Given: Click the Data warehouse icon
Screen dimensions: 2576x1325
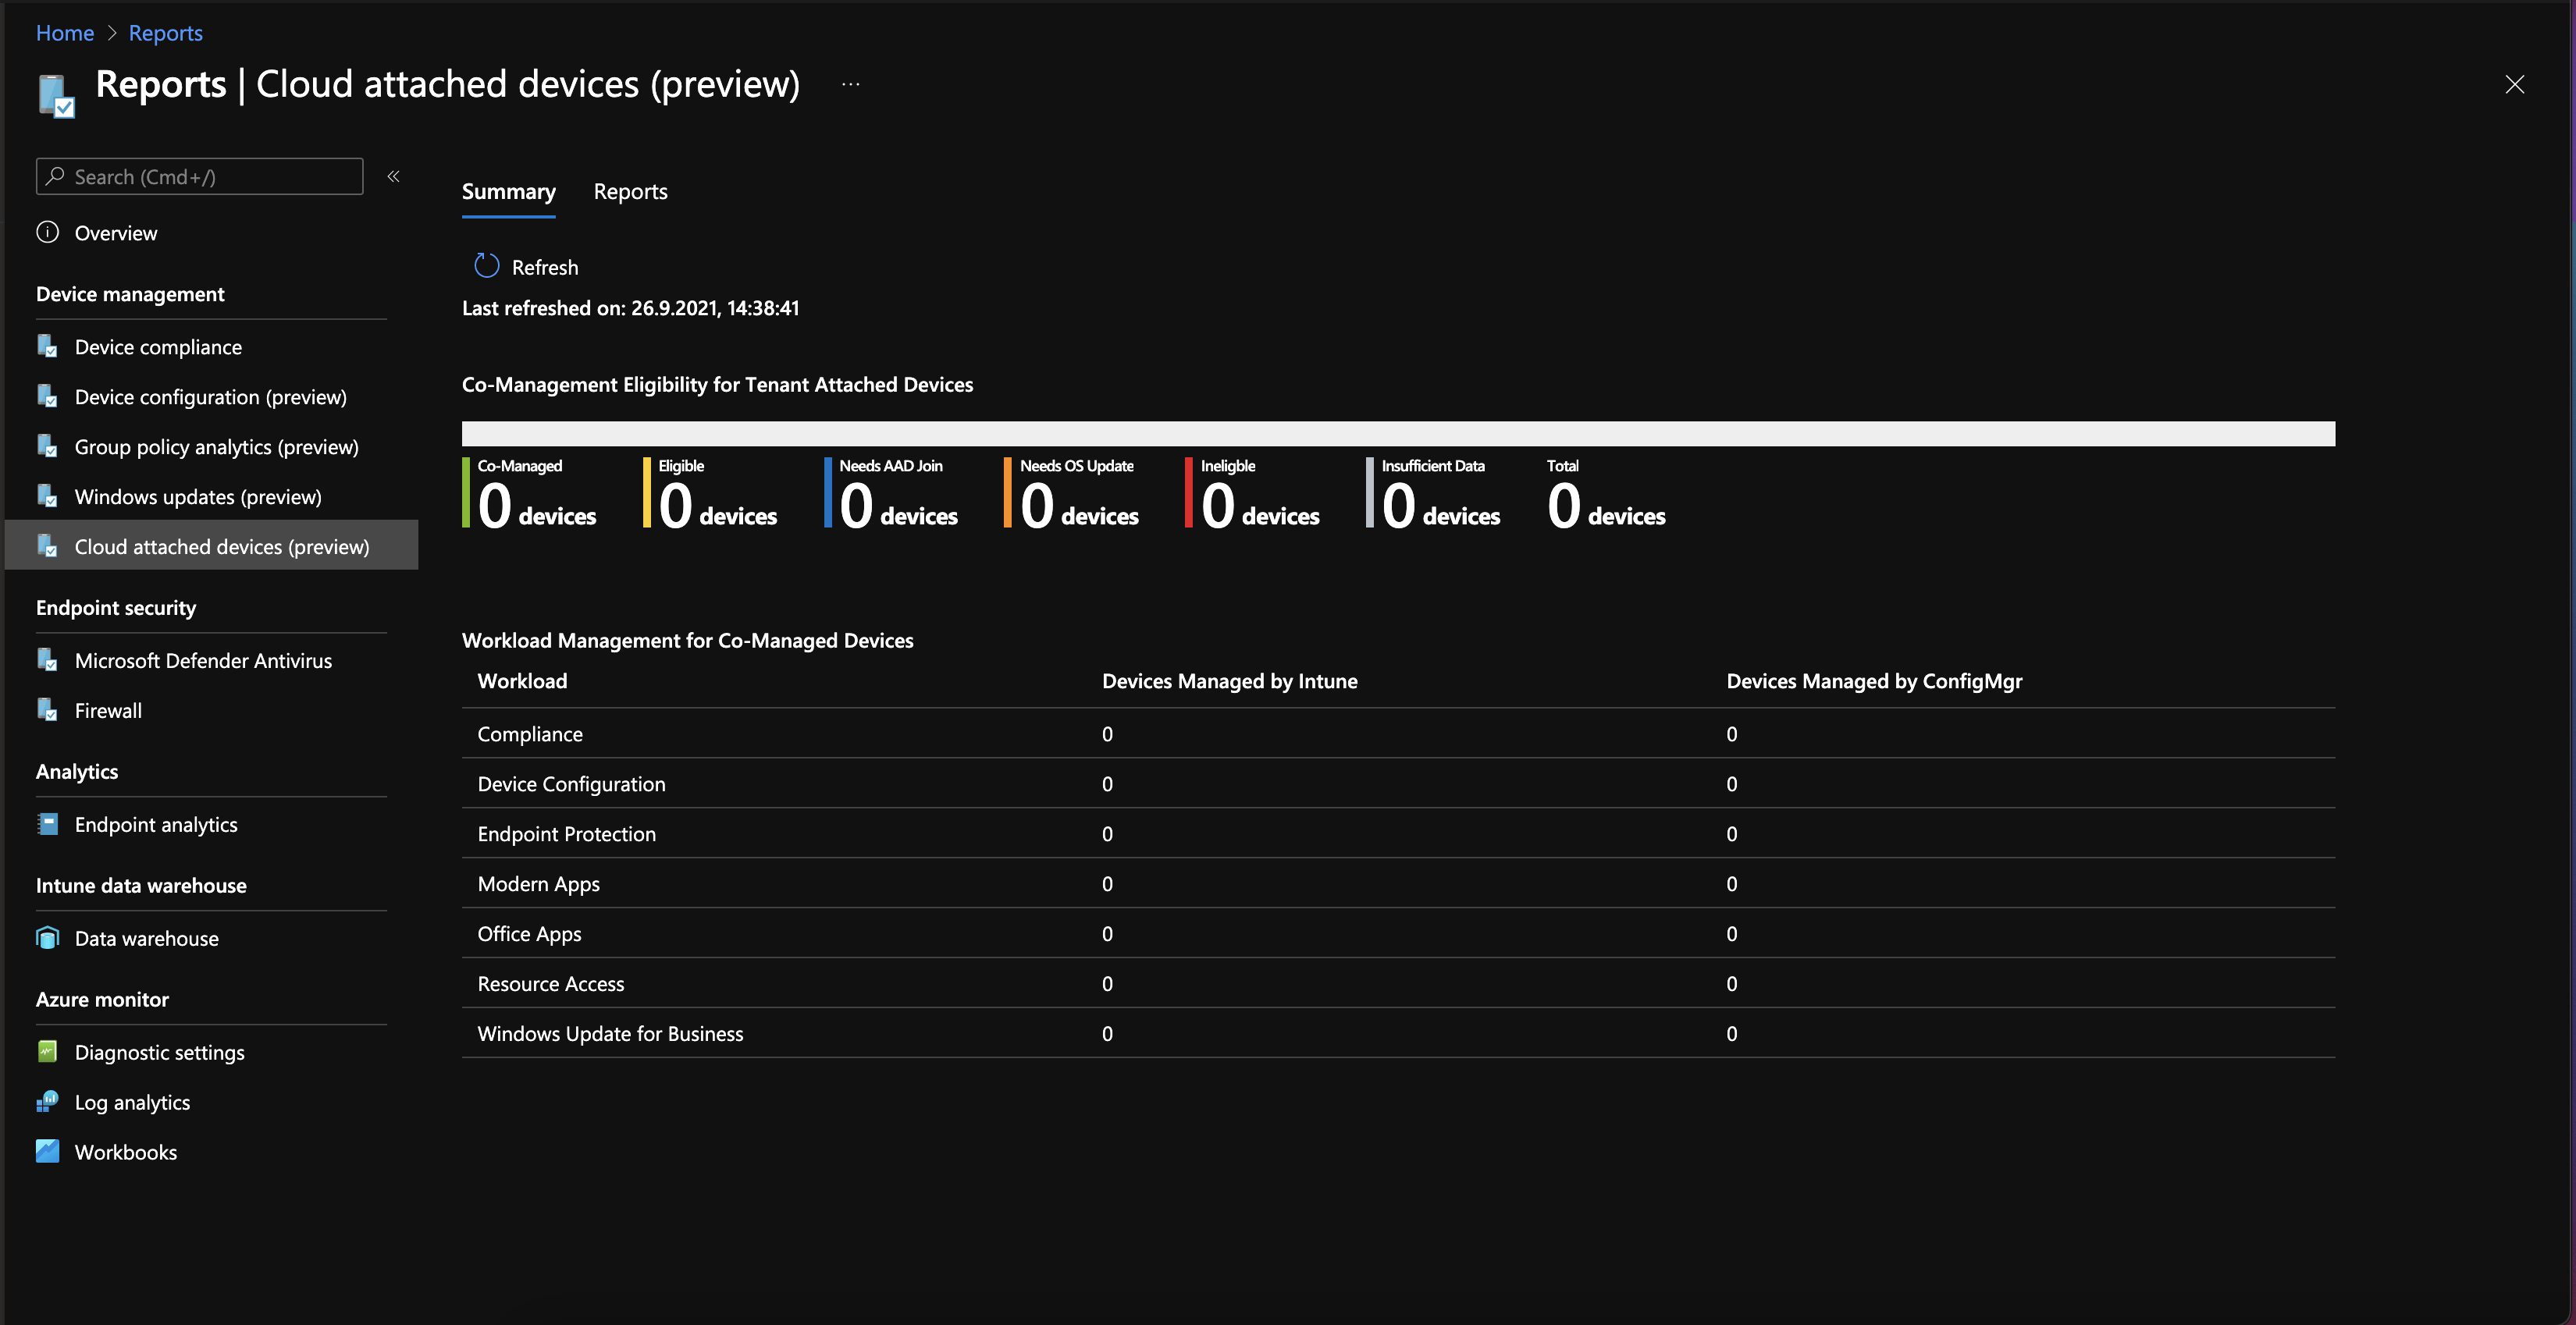Looking at the screenshot, I should [x=47, y=938].
